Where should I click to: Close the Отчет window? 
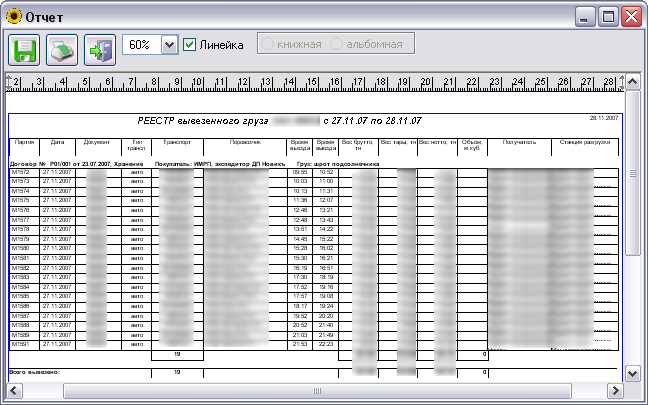click(x=631, y=17)
